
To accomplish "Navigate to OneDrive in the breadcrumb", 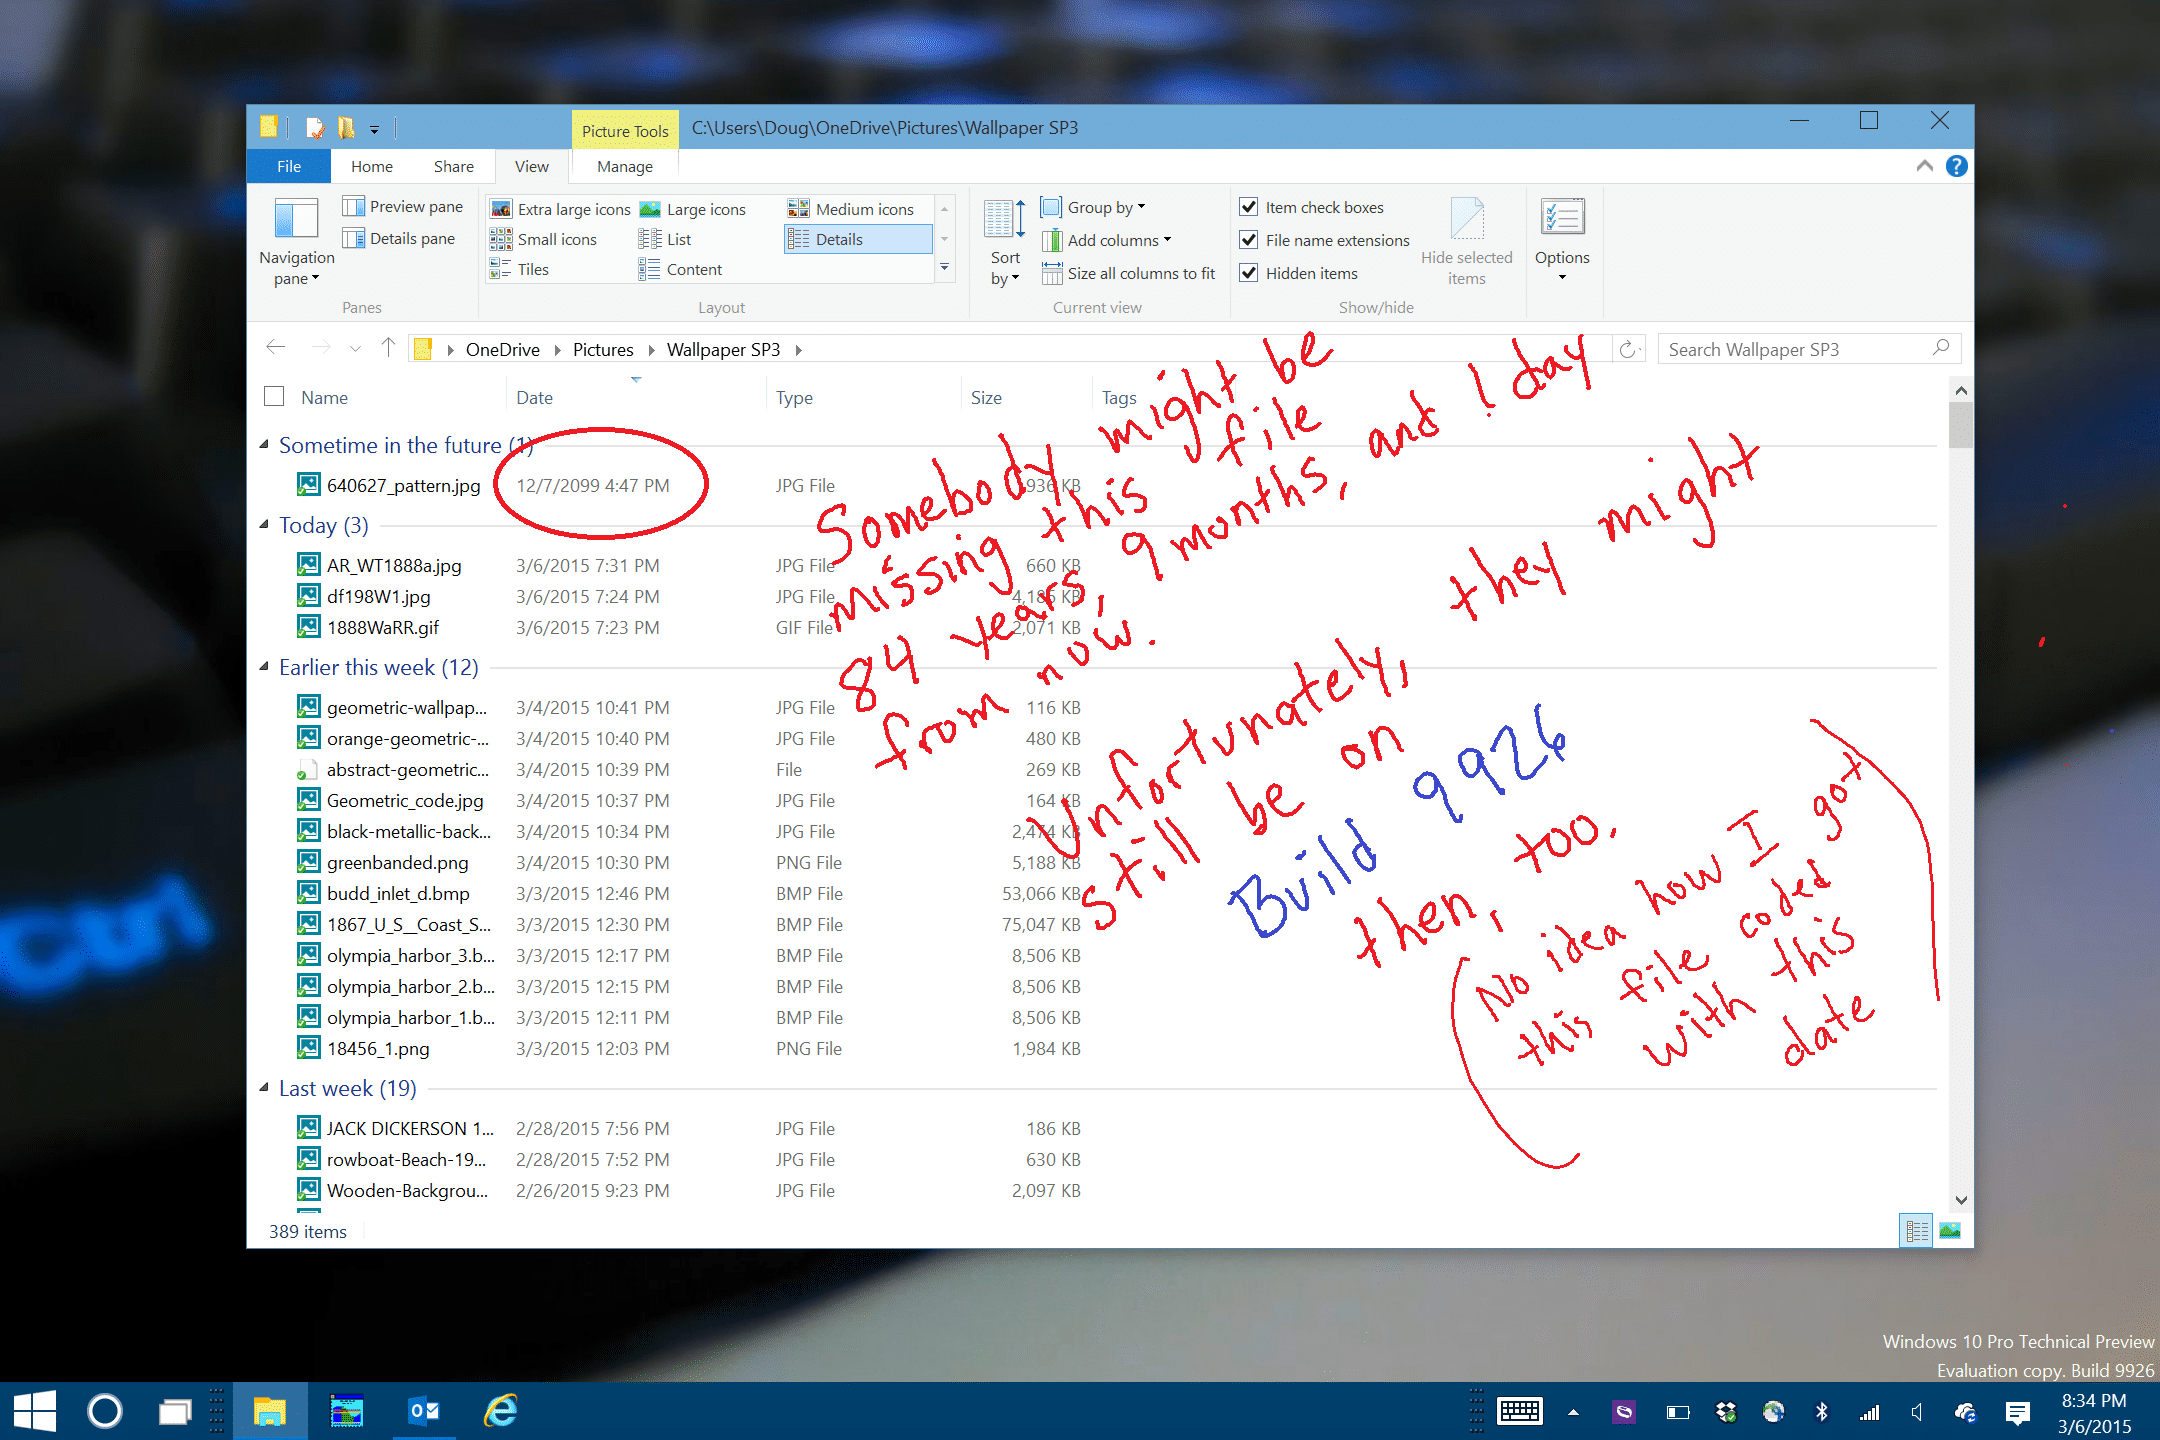I will pos(503,349).
